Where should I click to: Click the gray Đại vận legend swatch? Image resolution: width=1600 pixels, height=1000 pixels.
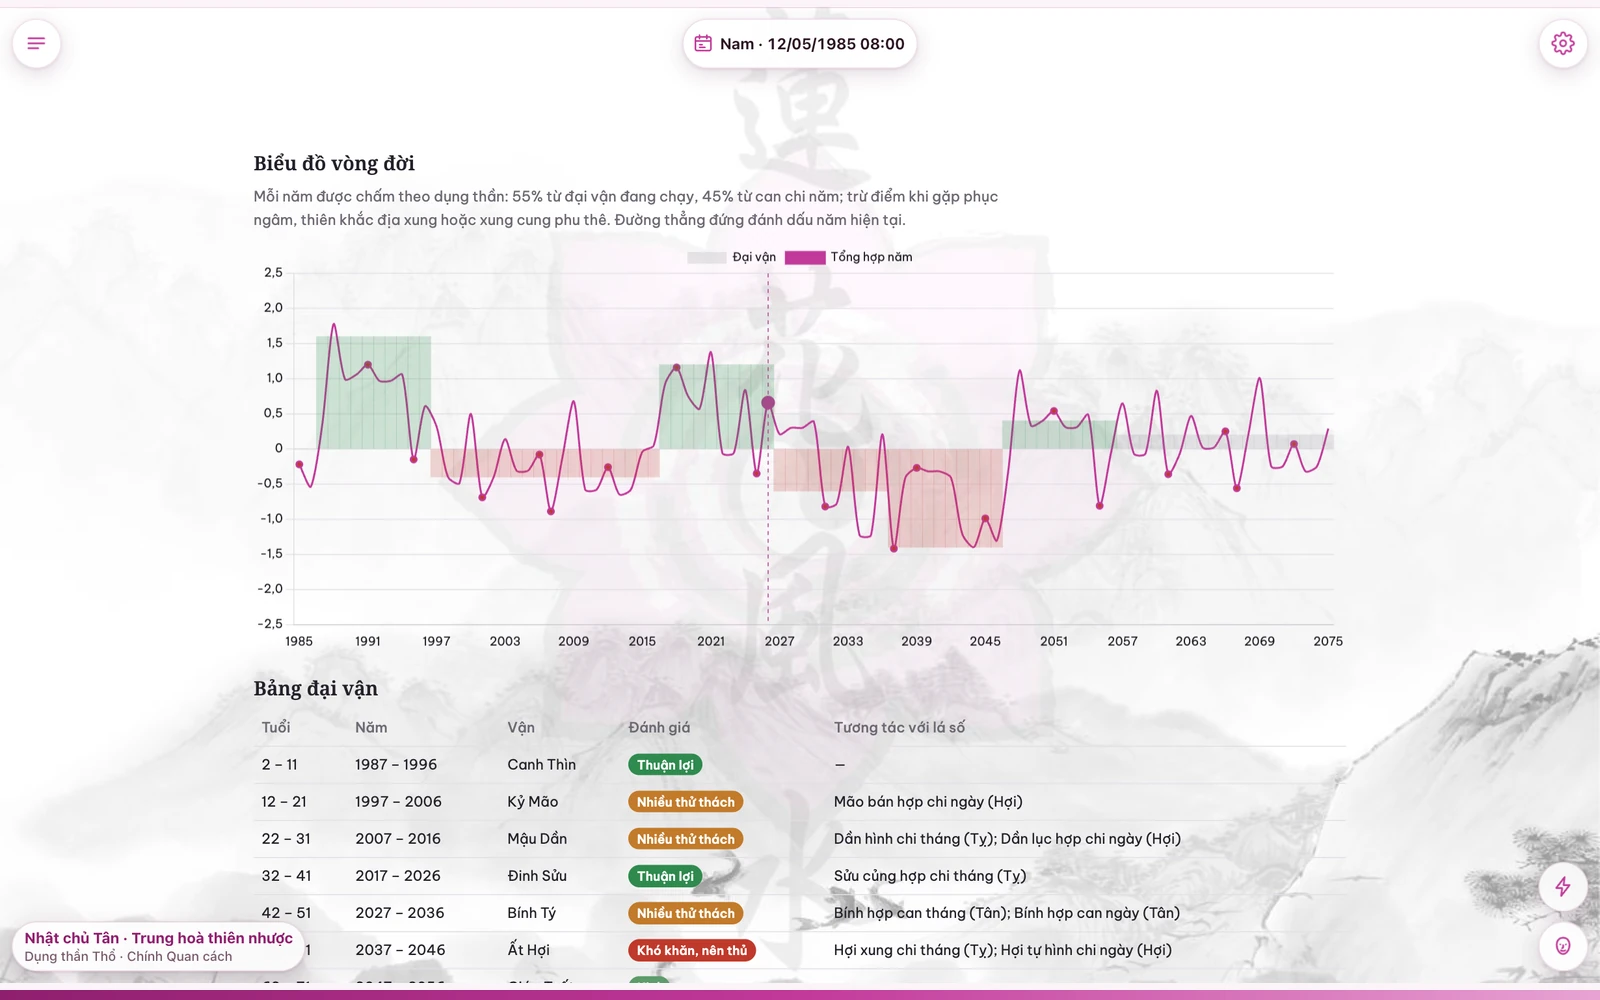707,257
